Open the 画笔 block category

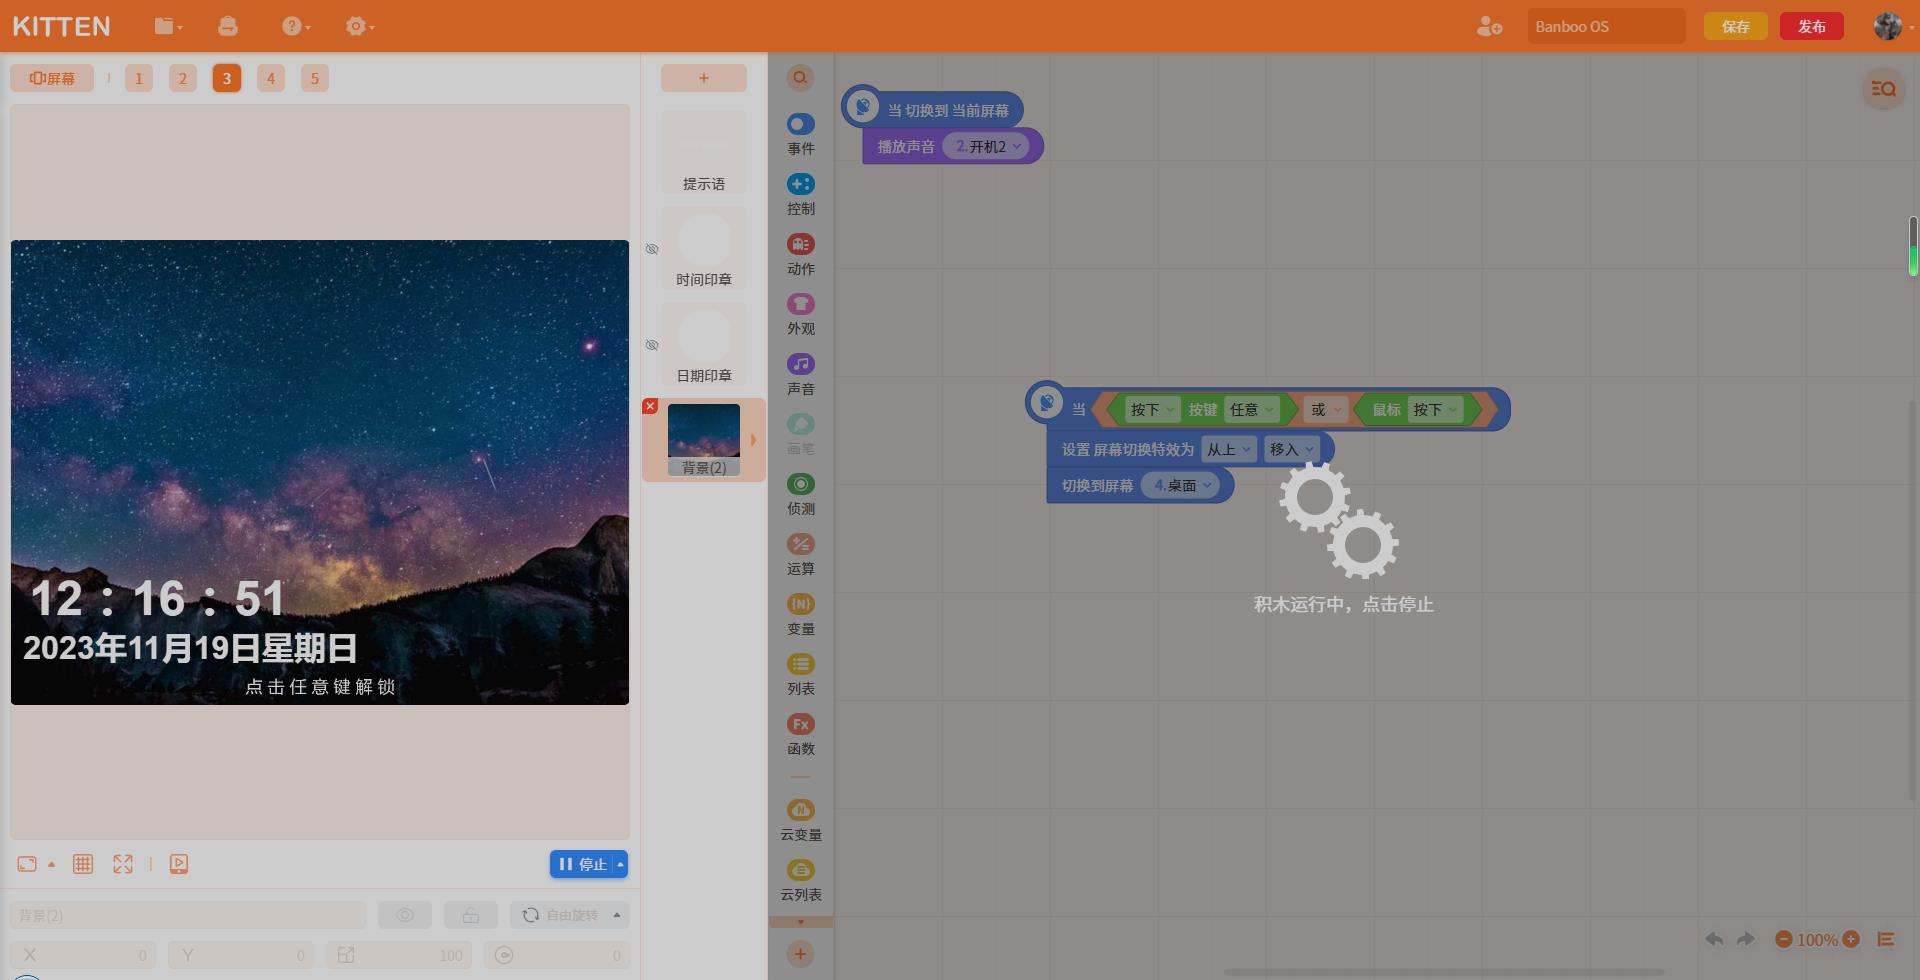(x=801, y=435)
